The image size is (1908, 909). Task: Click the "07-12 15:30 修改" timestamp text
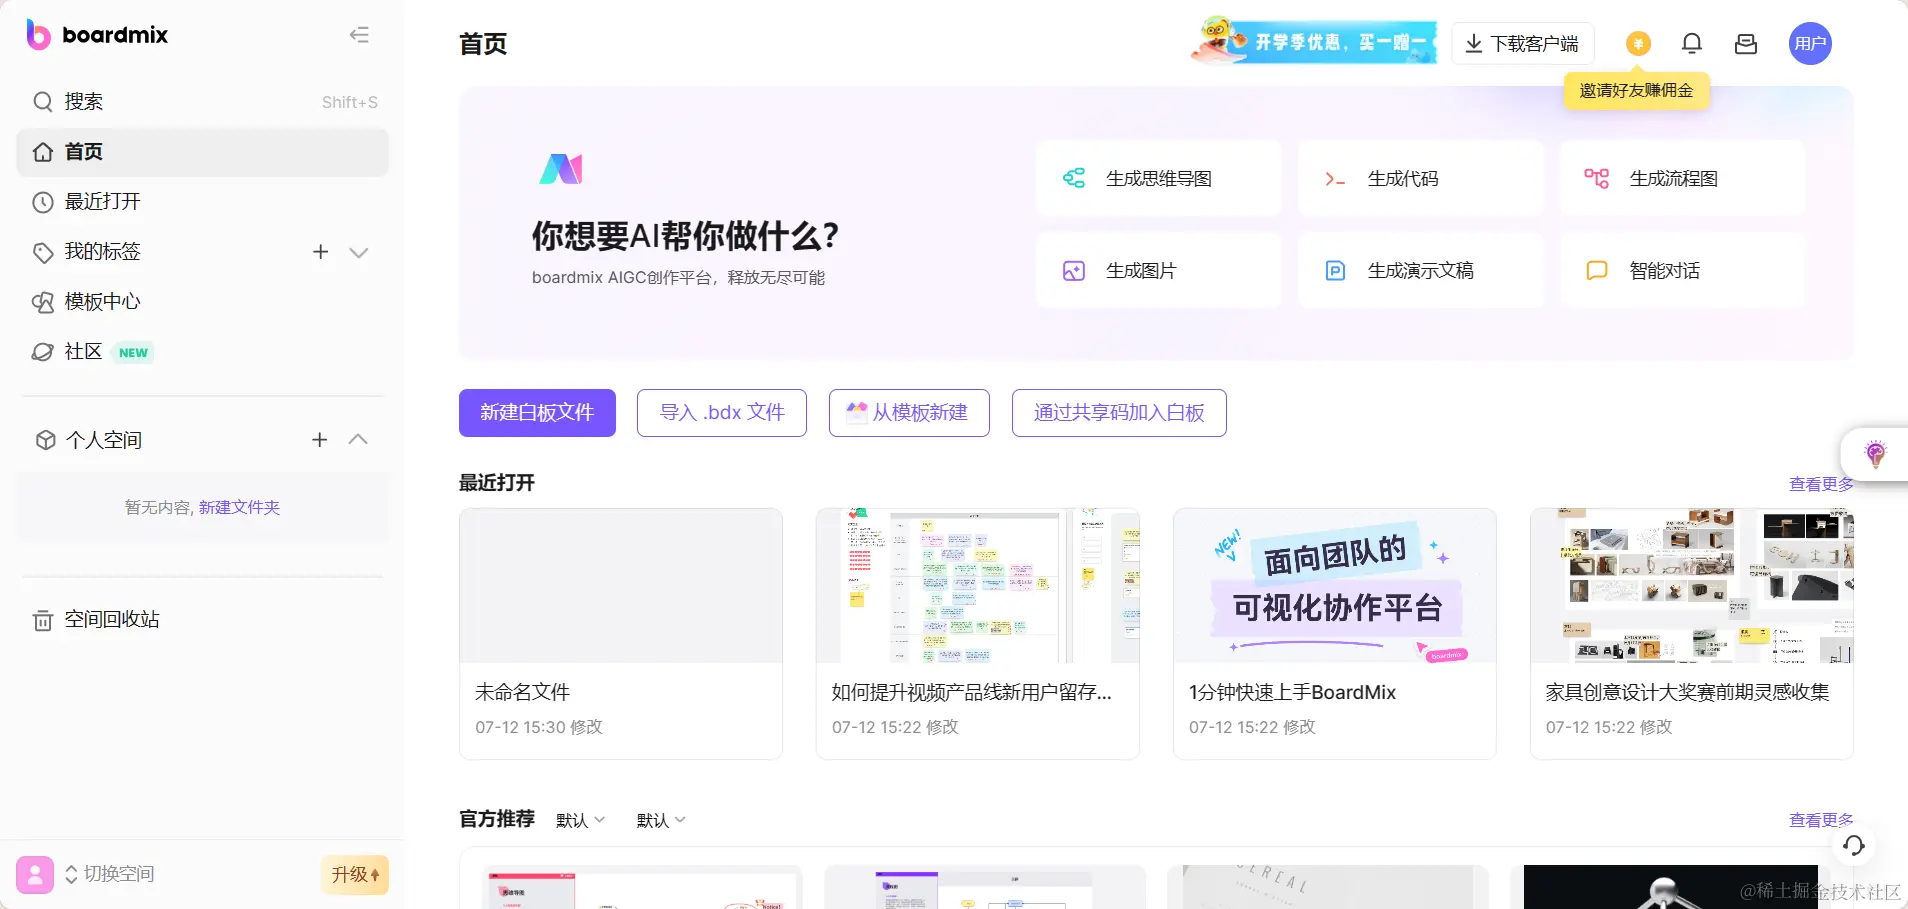[x=539, y=727]
